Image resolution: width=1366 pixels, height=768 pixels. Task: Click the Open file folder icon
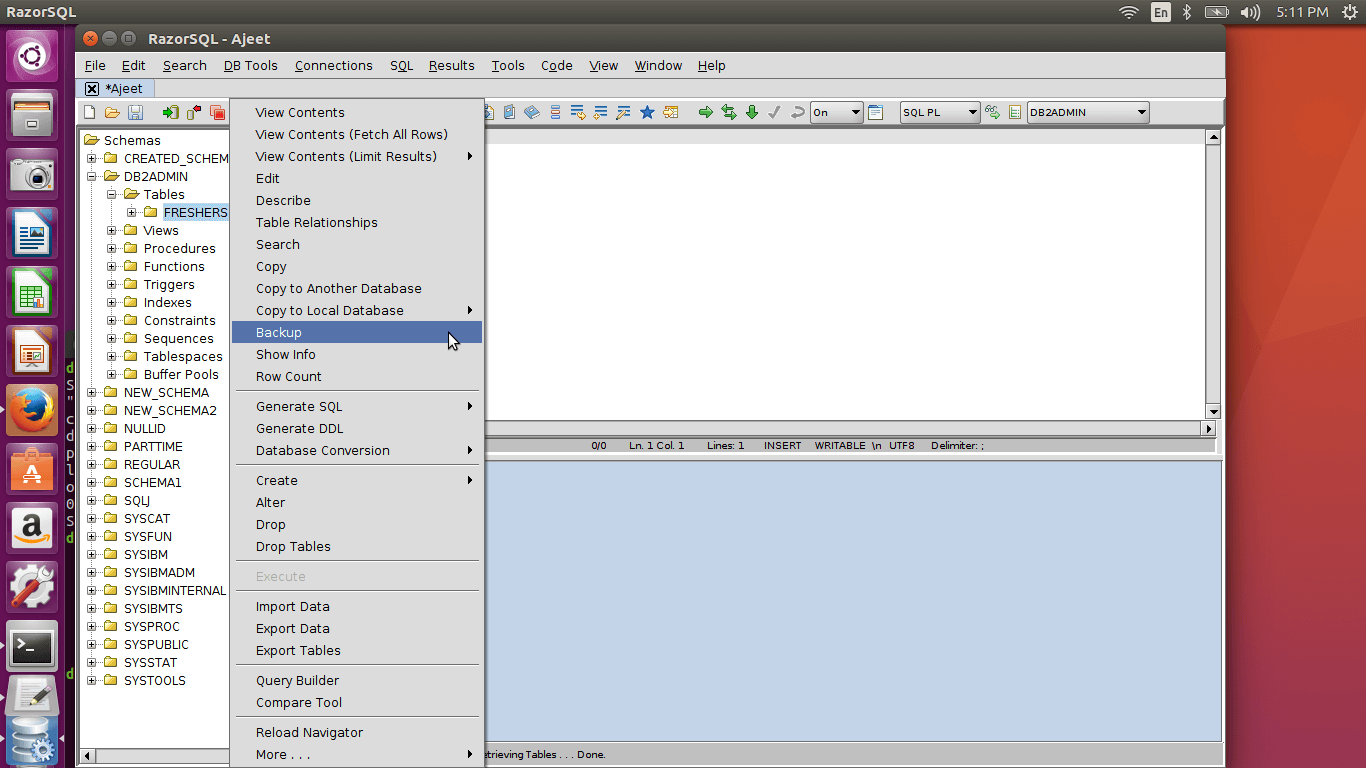point(112,113)
